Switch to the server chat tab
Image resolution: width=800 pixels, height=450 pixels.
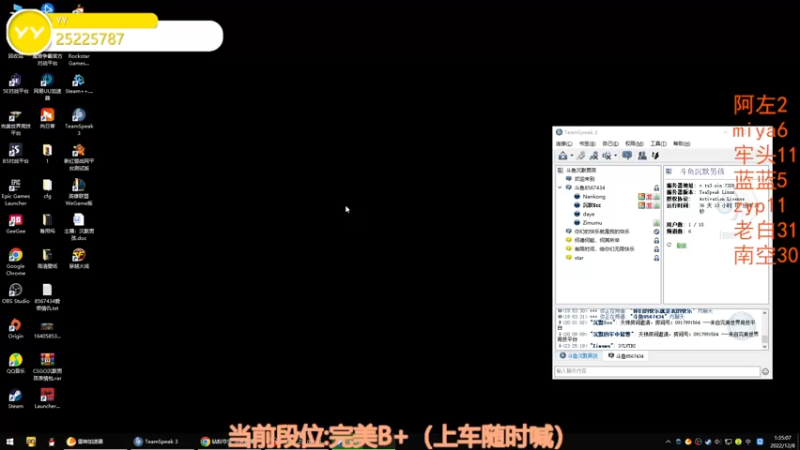(x=579, y=356)
